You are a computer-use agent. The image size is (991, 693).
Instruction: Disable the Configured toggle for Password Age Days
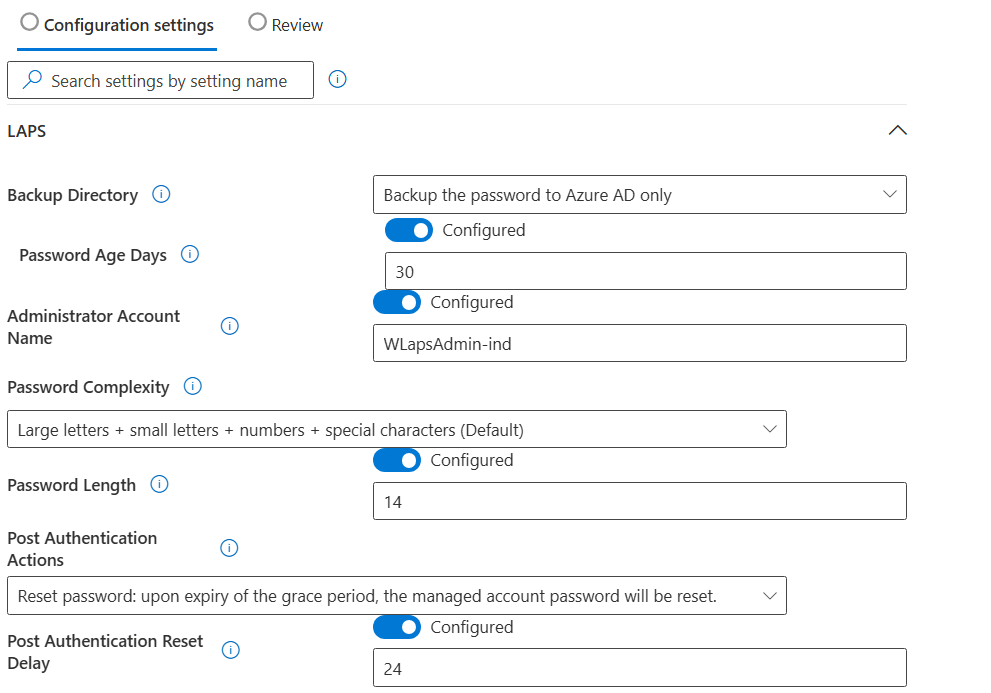pos(409,230)
